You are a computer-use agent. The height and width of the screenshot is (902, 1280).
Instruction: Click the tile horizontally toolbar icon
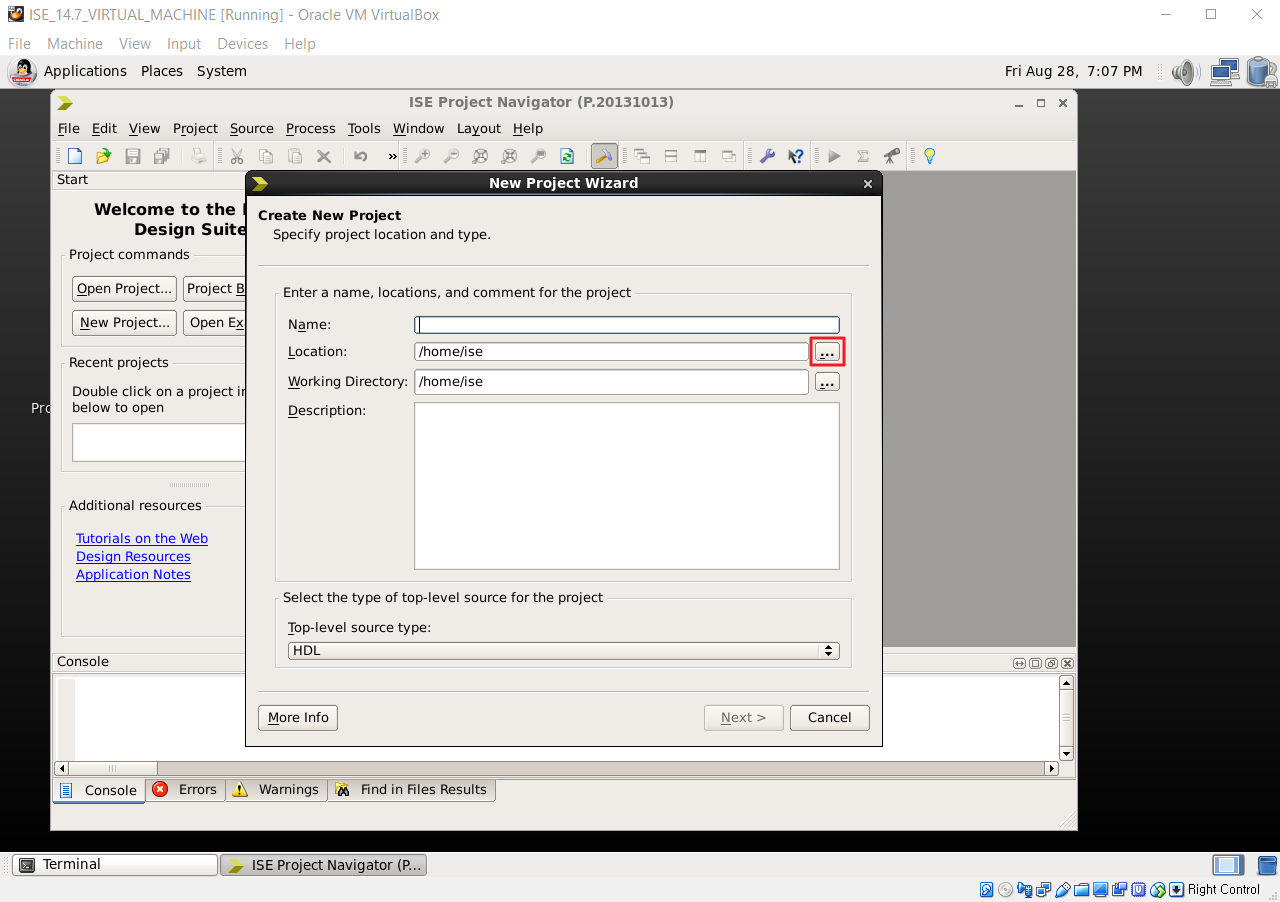tap(671, 156)
